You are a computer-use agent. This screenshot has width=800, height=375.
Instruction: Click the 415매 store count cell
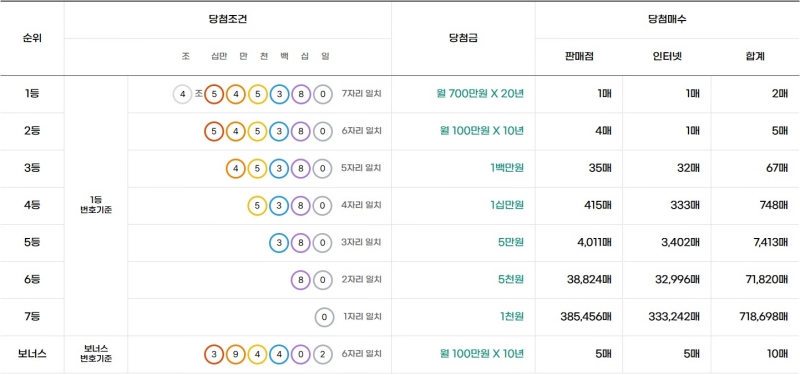pyautogui.click(x=597, y=205)
